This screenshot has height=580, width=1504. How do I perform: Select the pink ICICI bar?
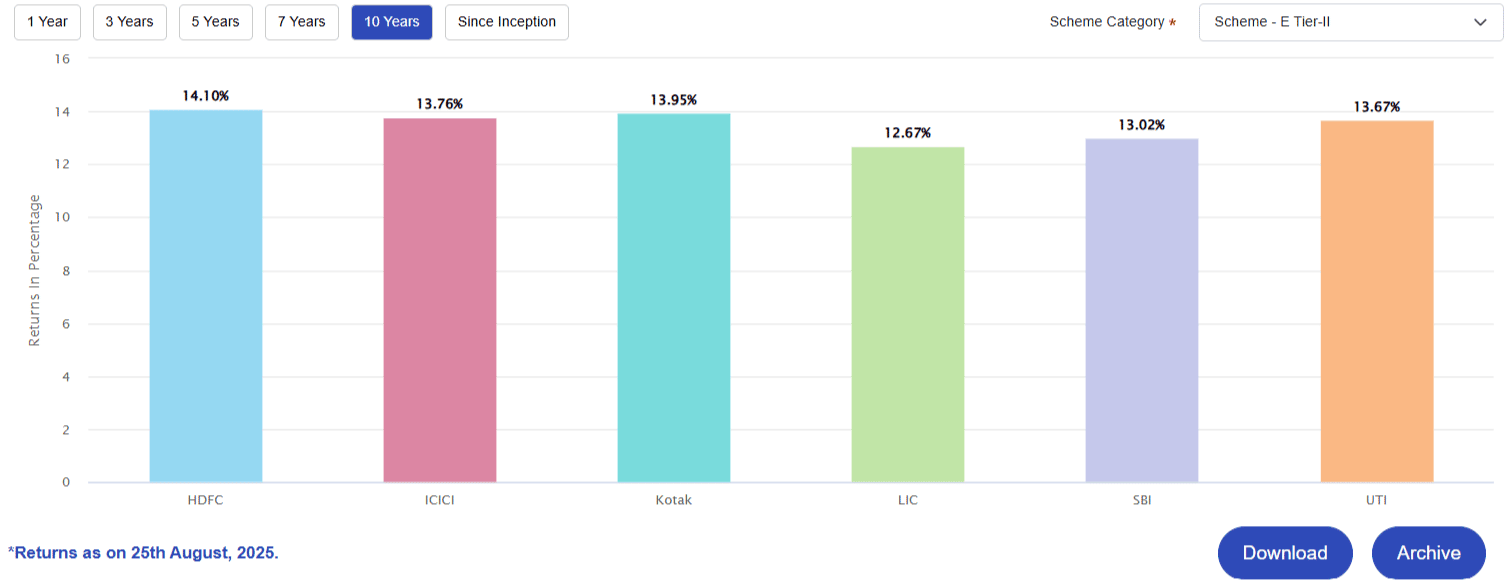(x=440, y=300)
